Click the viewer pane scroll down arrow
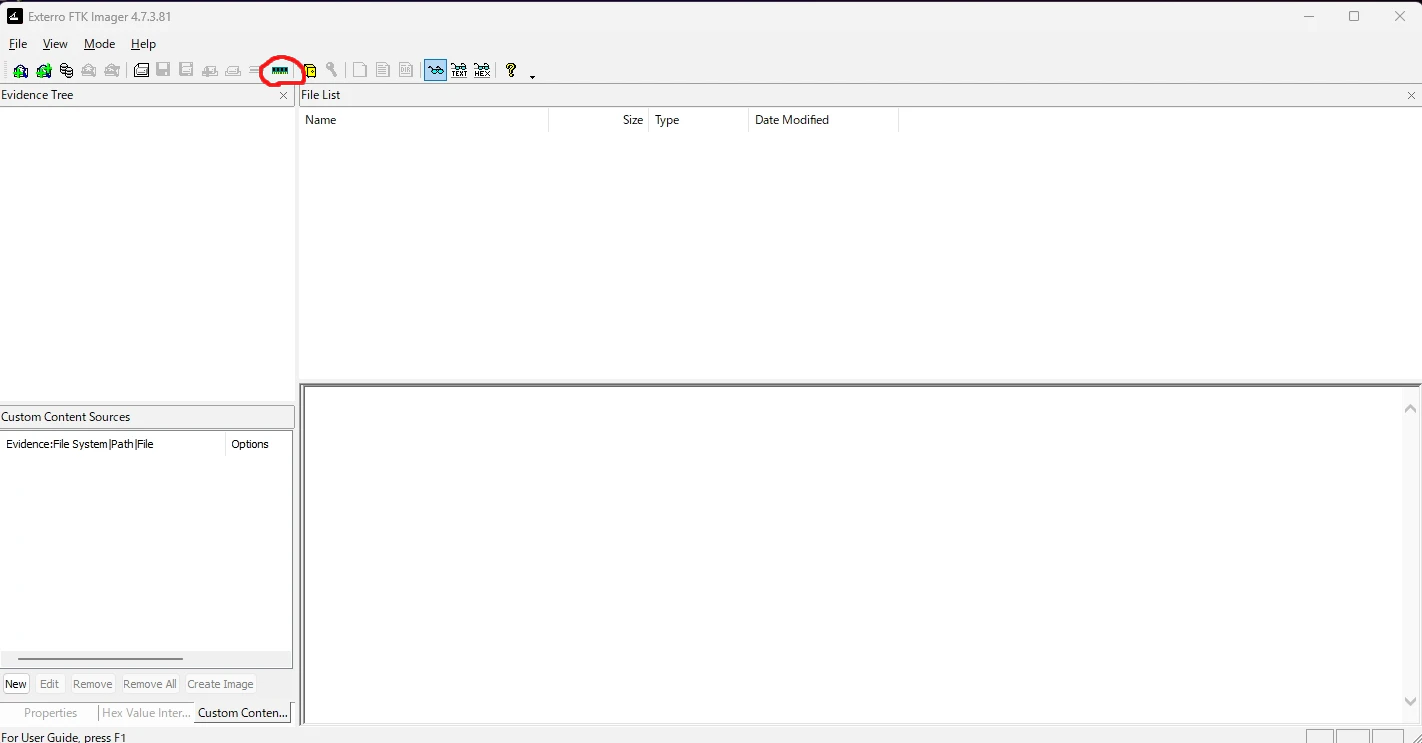Viewport: 1422px width, 743px height. 1410,702
